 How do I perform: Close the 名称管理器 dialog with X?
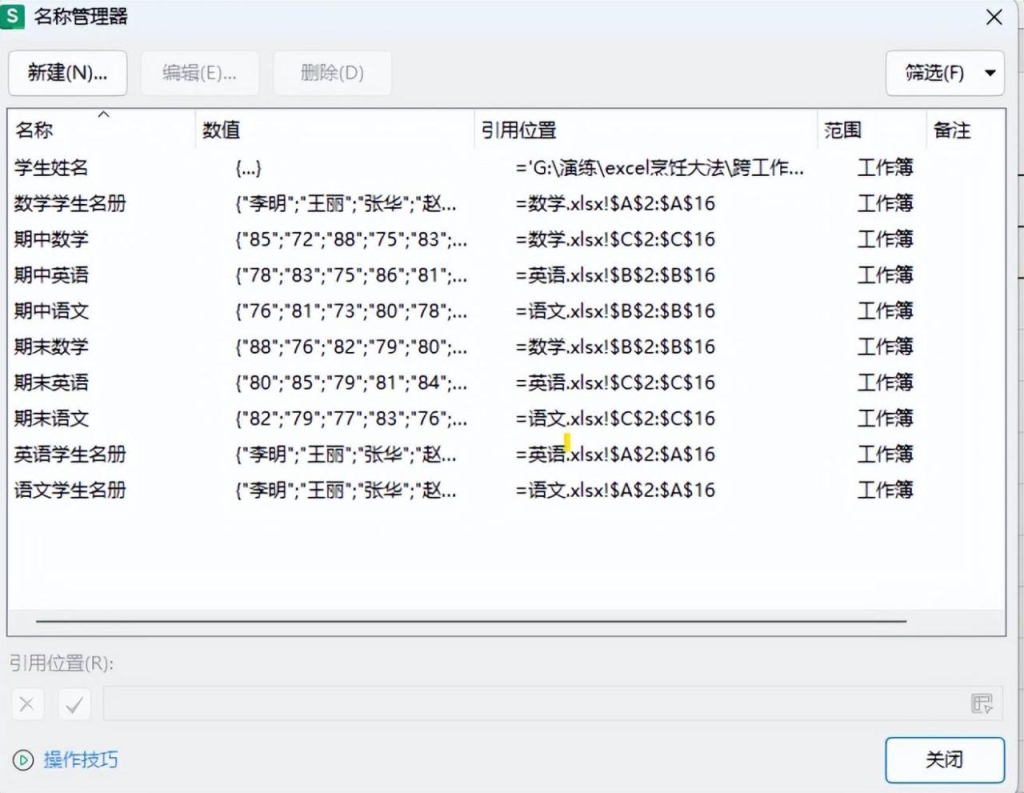click(994, 17)
